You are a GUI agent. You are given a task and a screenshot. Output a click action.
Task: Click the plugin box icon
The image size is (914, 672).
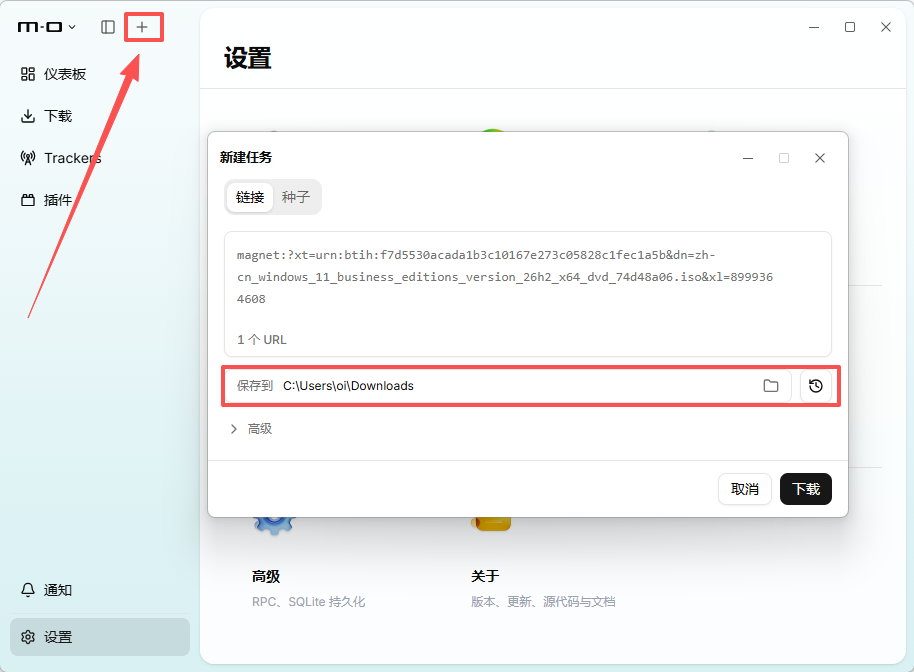28,200
